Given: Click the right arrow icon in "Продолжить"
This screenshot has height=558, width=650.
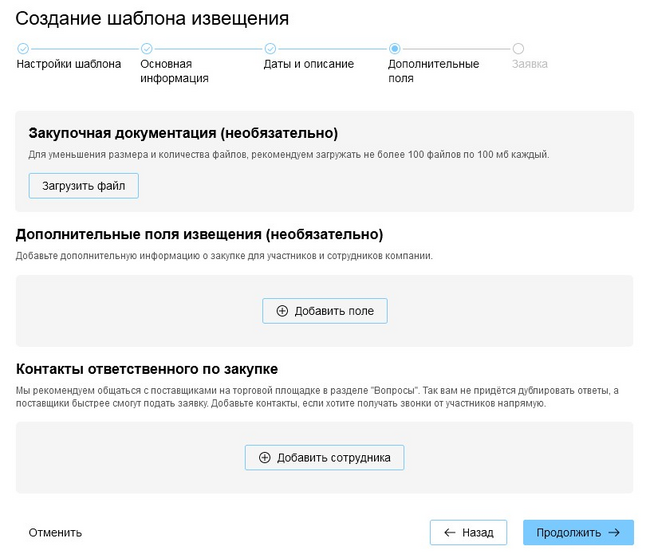Looking at the screenshot, I should pyautogui.click(x=614, y=533).
